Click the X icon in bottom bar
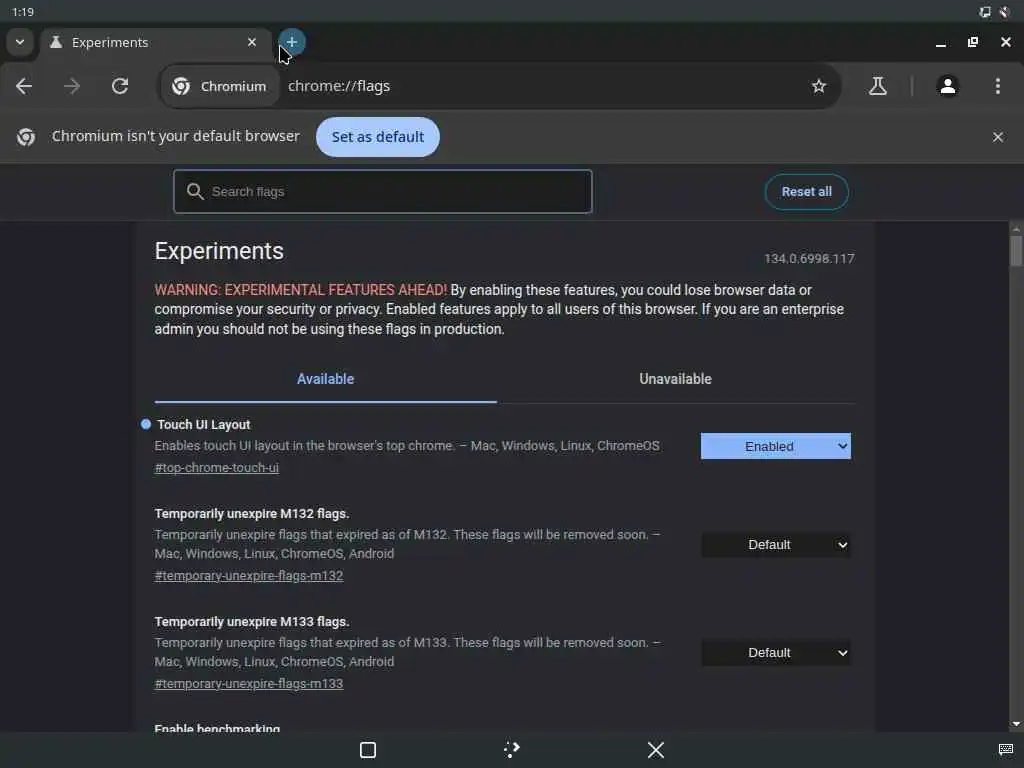Viewport: 1024px width, 768px height. coord(656,750)
